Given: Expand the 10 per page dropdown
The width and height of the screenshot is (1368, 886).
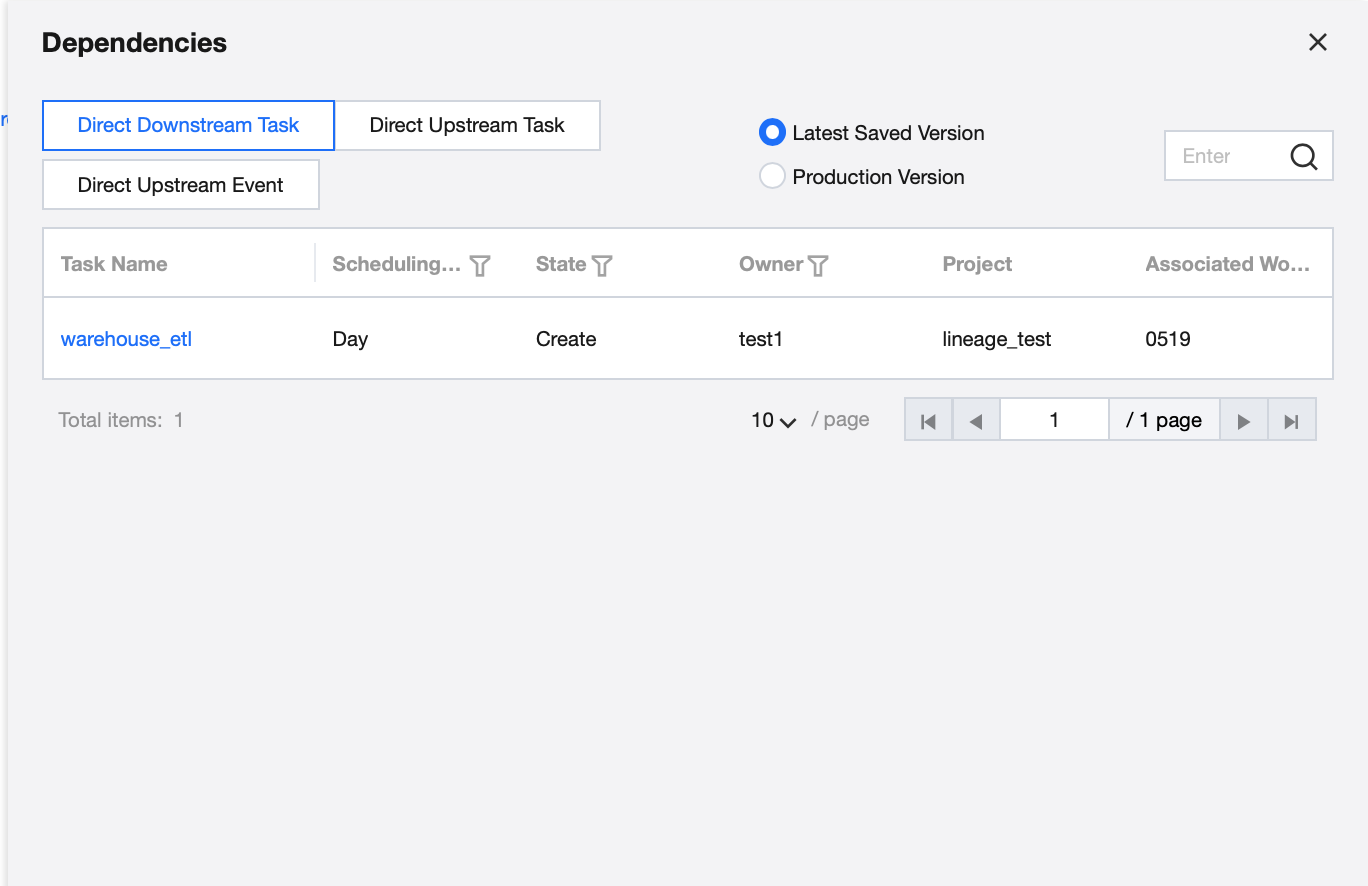Looking at the screenshot, I should (x=774, y=421).
